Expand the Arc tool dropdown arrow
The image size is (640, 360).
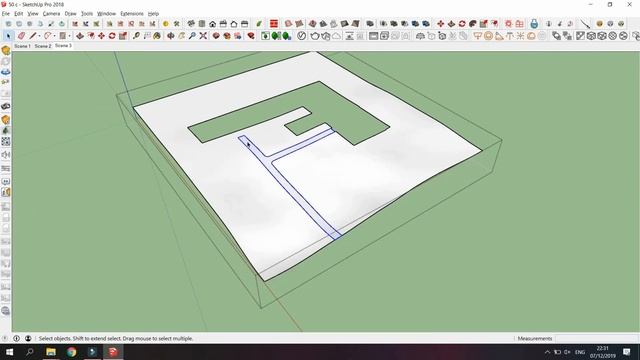tap(54, 36)
